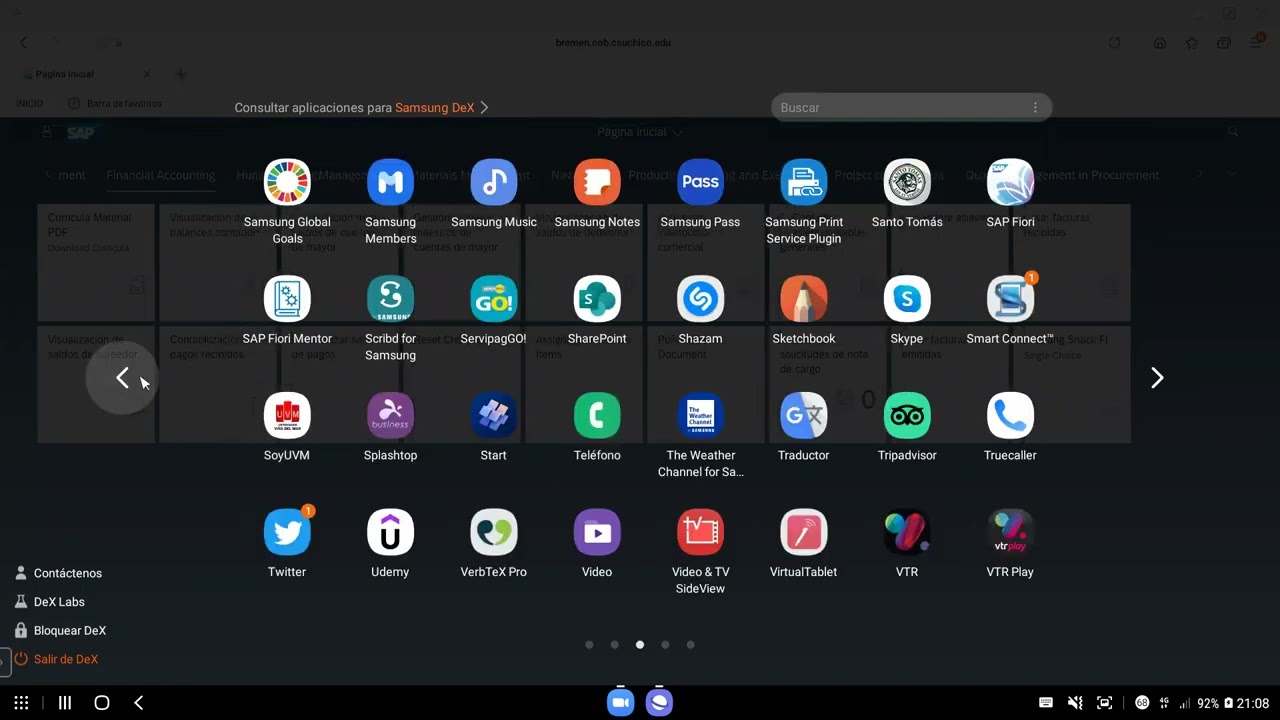Image resolution: width=1280 pixels, height=720 pixels.
Task: Open search field more options dots
Action: coord(1035,107)
